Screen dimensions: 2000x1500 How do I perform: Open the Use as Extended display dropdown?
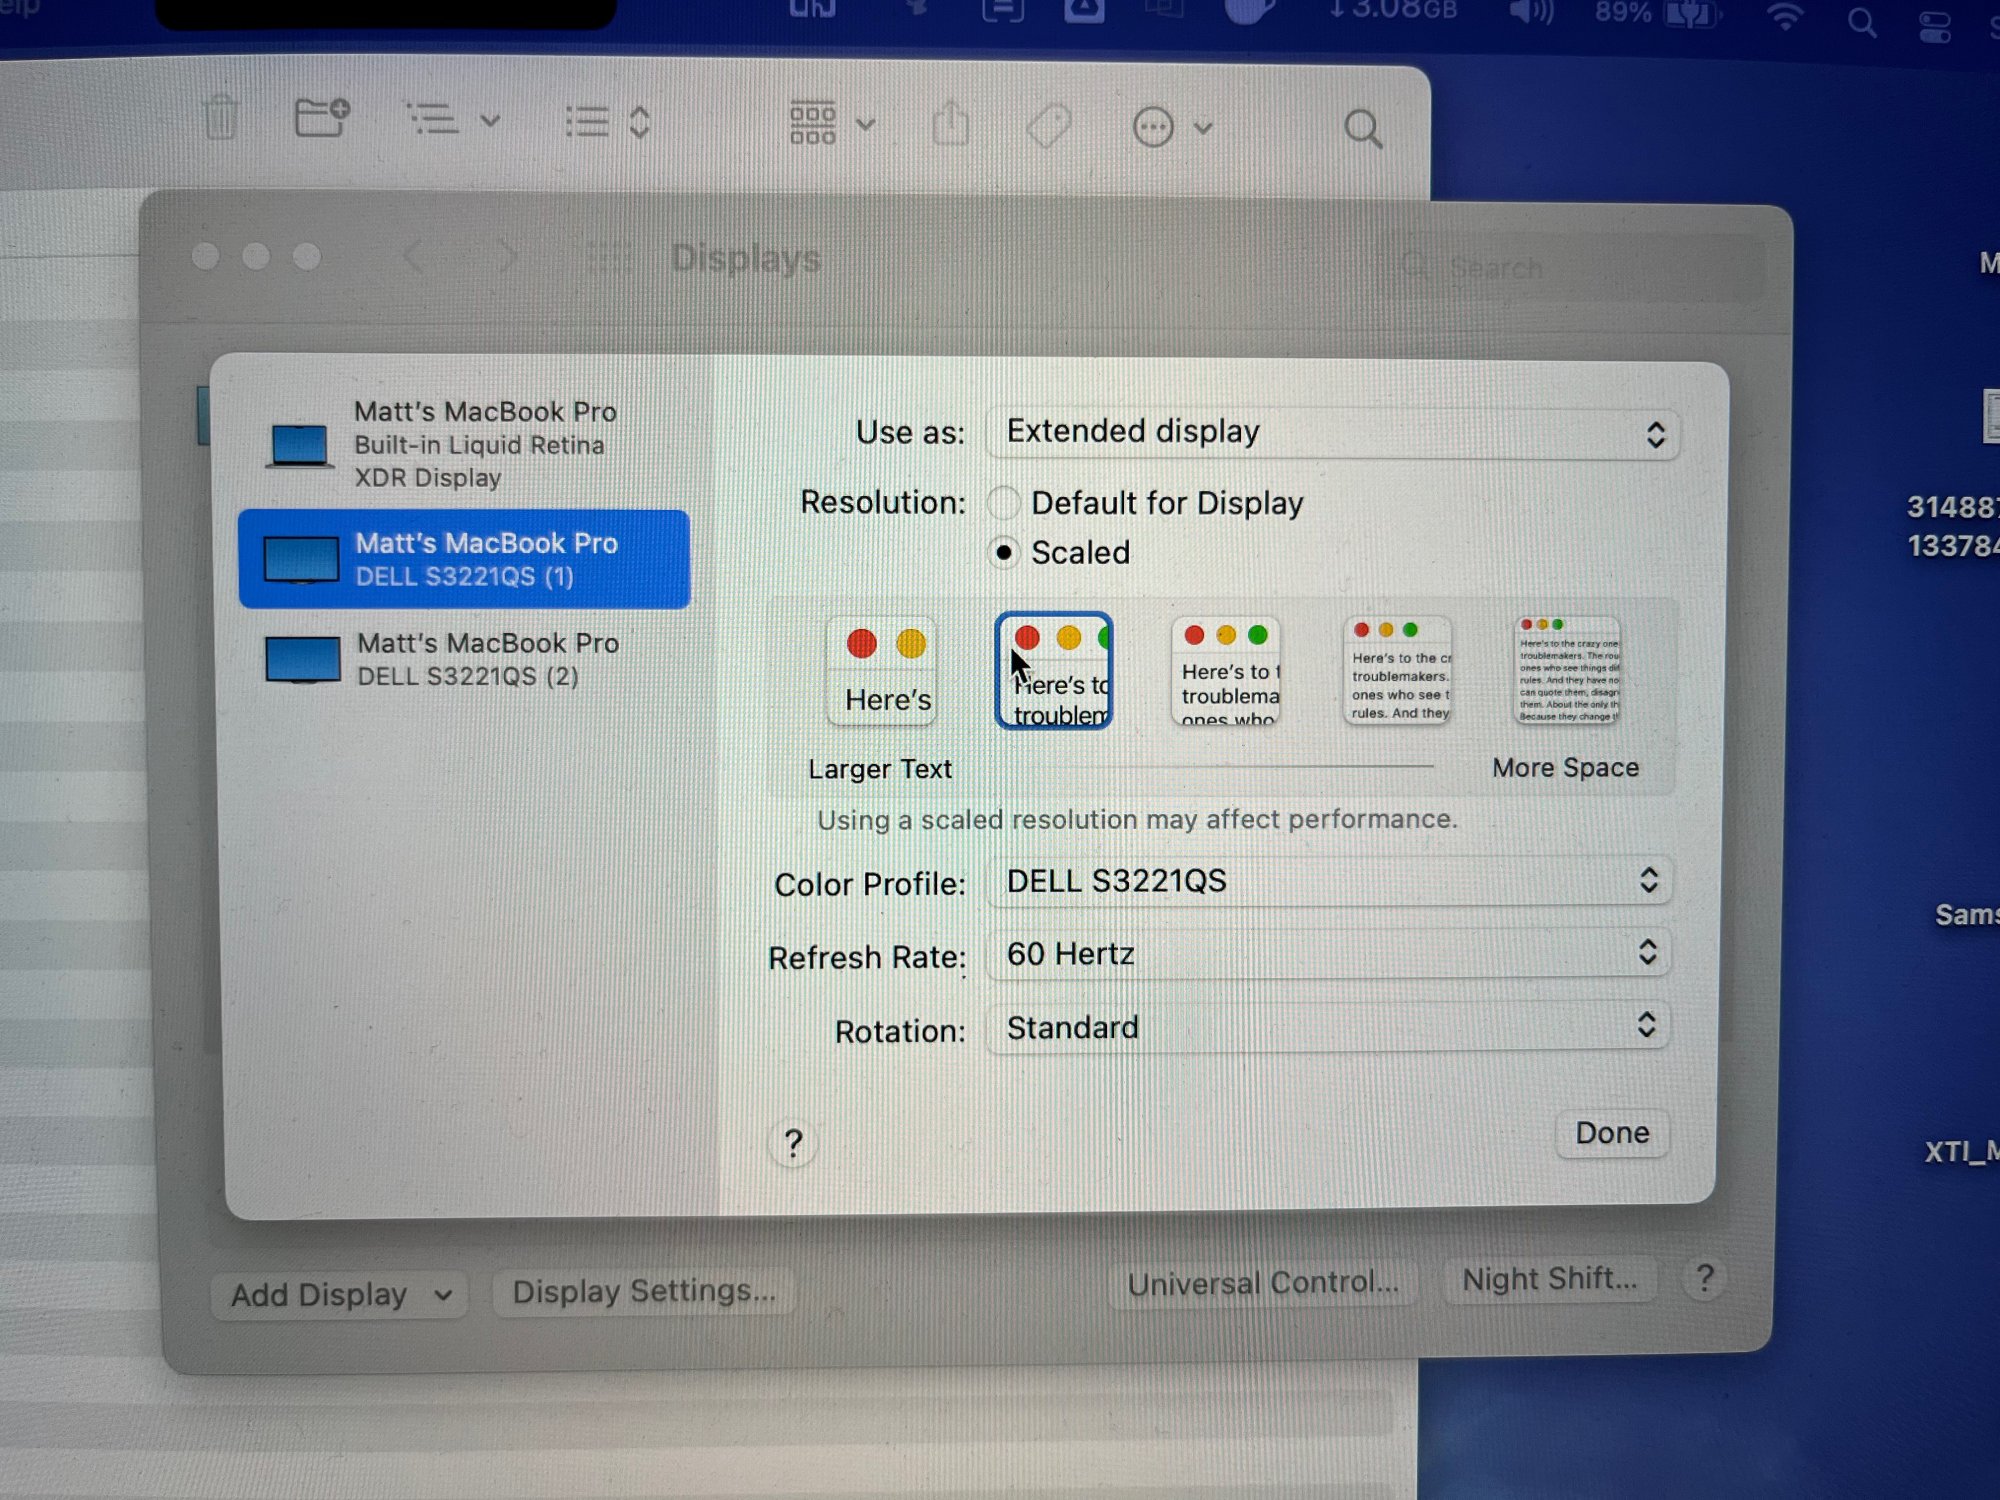(x=1332, y=433)
